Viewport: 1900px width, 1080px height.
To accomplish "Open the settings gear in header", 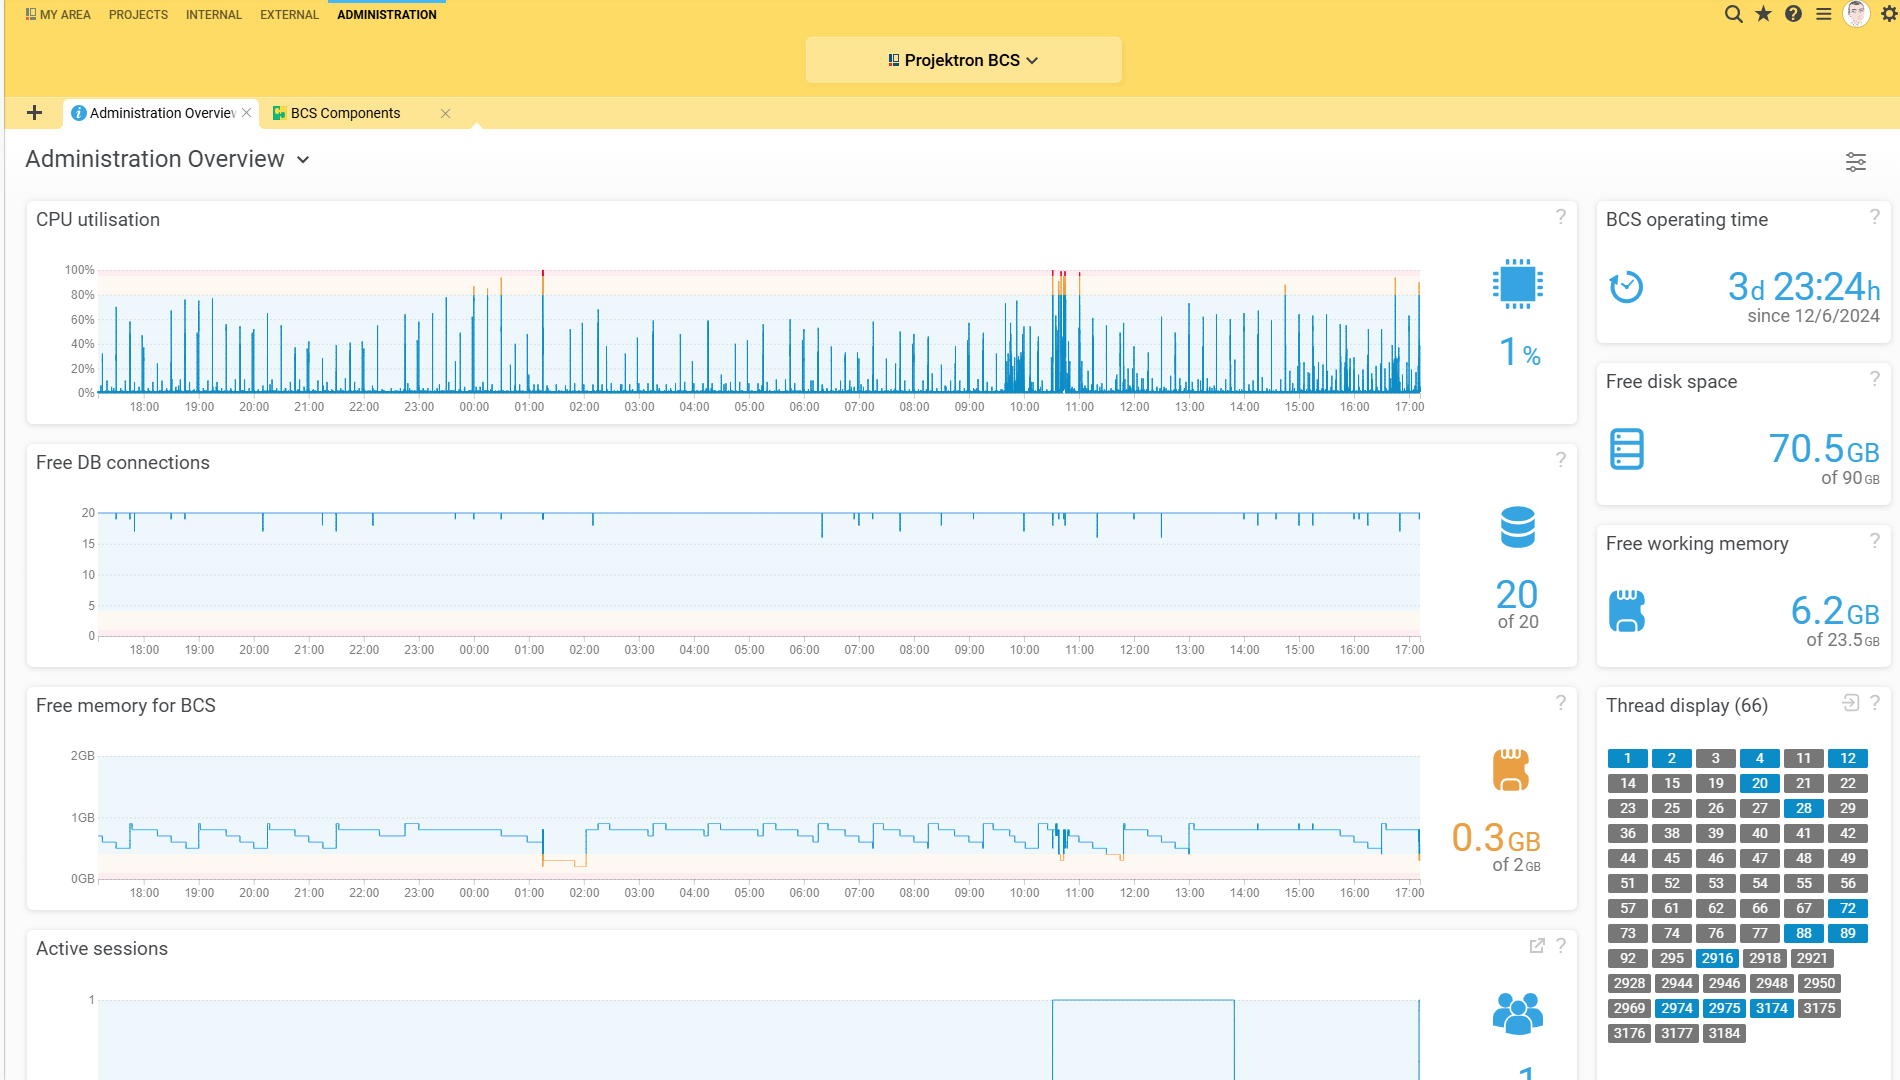I will point(1889,14).
